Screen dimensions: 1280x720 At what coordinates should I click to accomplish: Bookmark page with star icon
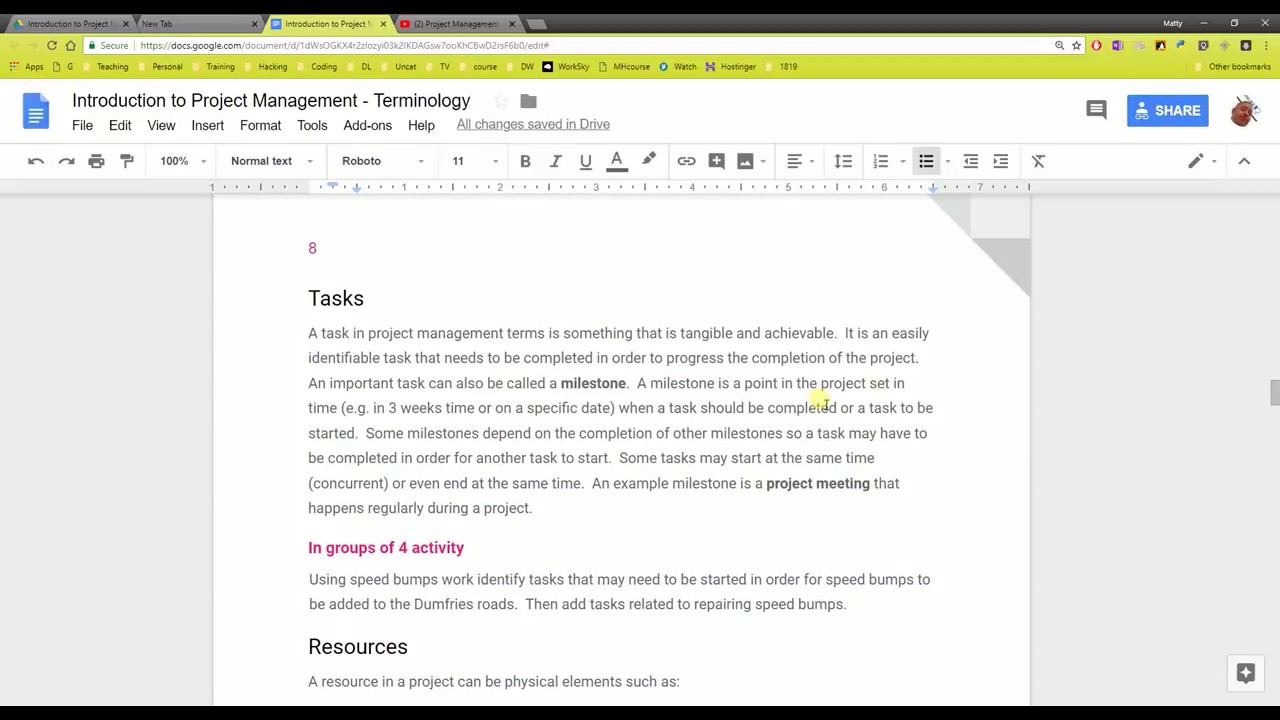(x=1076, y=45)
